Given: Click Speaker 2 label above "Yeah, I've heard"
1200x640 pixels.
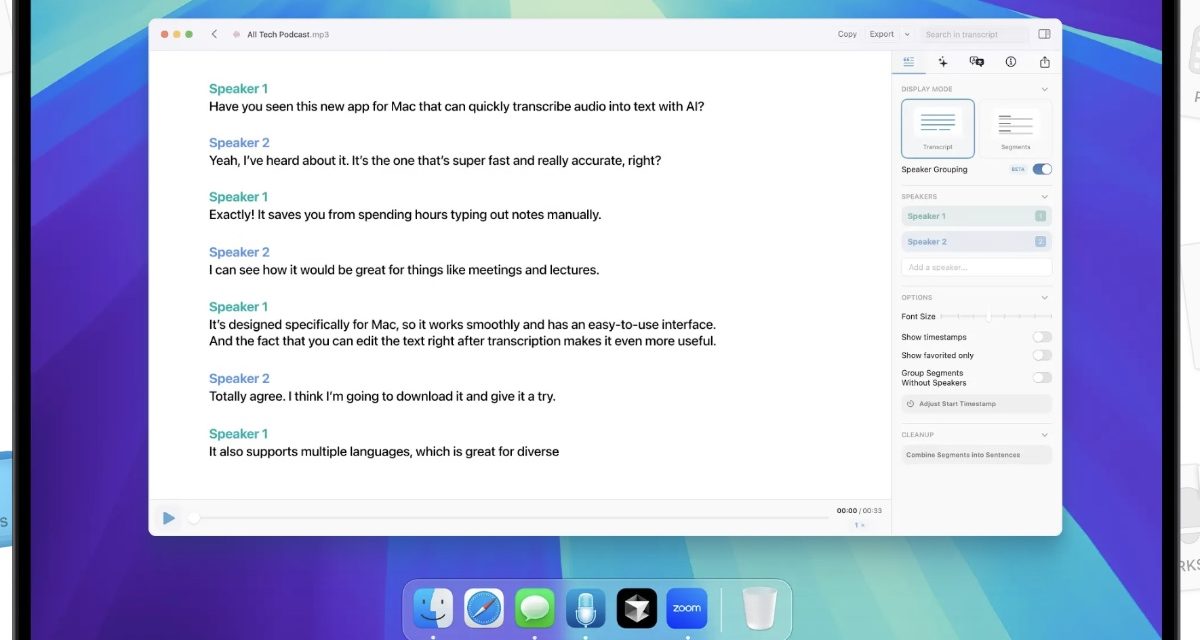Looking at the screenshot, I should click(x=239, y=143).
